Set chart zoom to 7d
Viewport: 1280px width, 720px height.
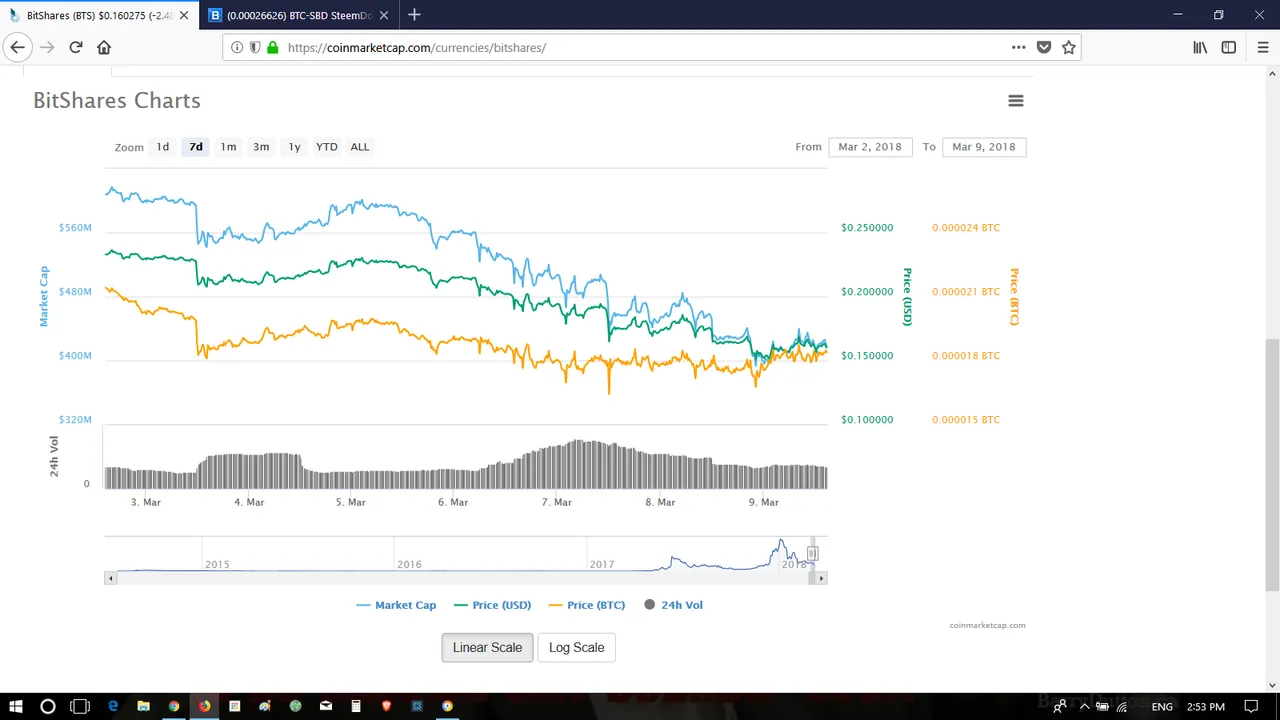click(196, 147)
